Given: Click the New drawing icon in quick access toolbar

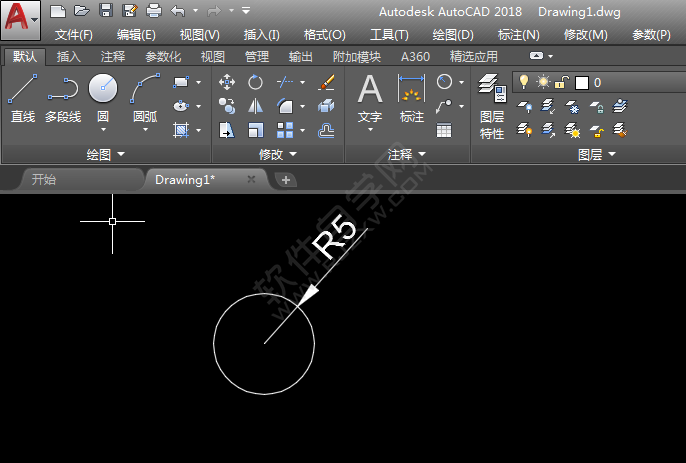Looking at the screenshot, I should tap(58, 11).
